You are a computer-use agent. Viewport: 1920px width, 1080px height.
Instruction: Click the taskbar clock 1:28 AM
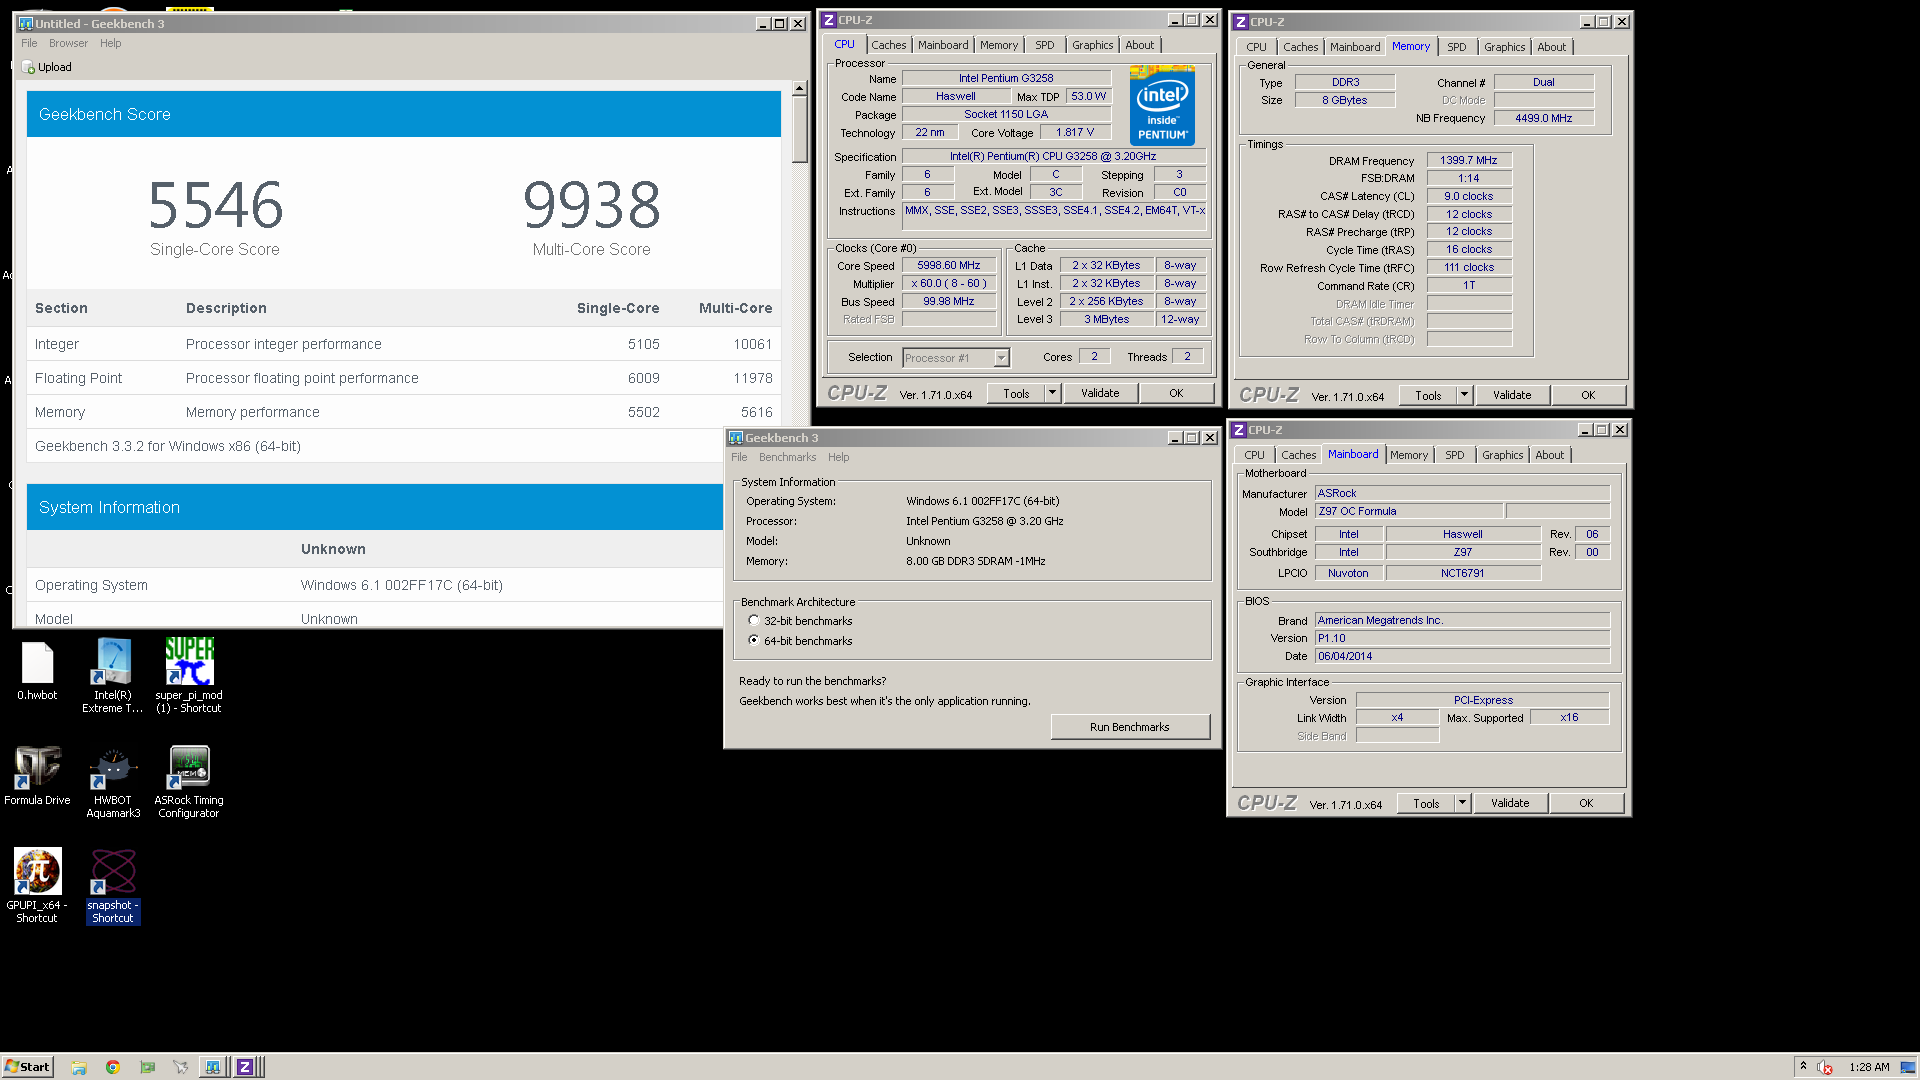coord(1869,1067)
